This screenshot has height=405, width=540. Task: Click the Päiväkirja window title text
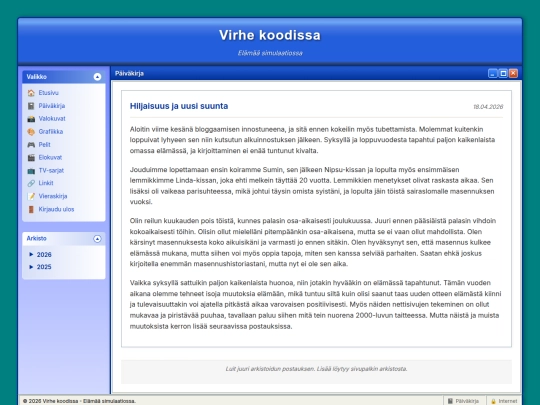point(129,73)
